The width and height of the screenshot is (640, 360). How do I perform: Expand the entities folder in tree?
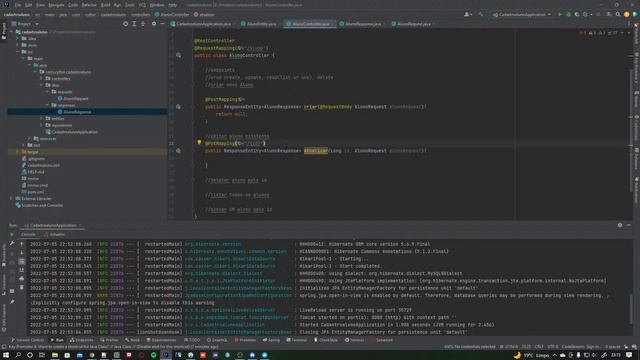(x=41, y=119)
